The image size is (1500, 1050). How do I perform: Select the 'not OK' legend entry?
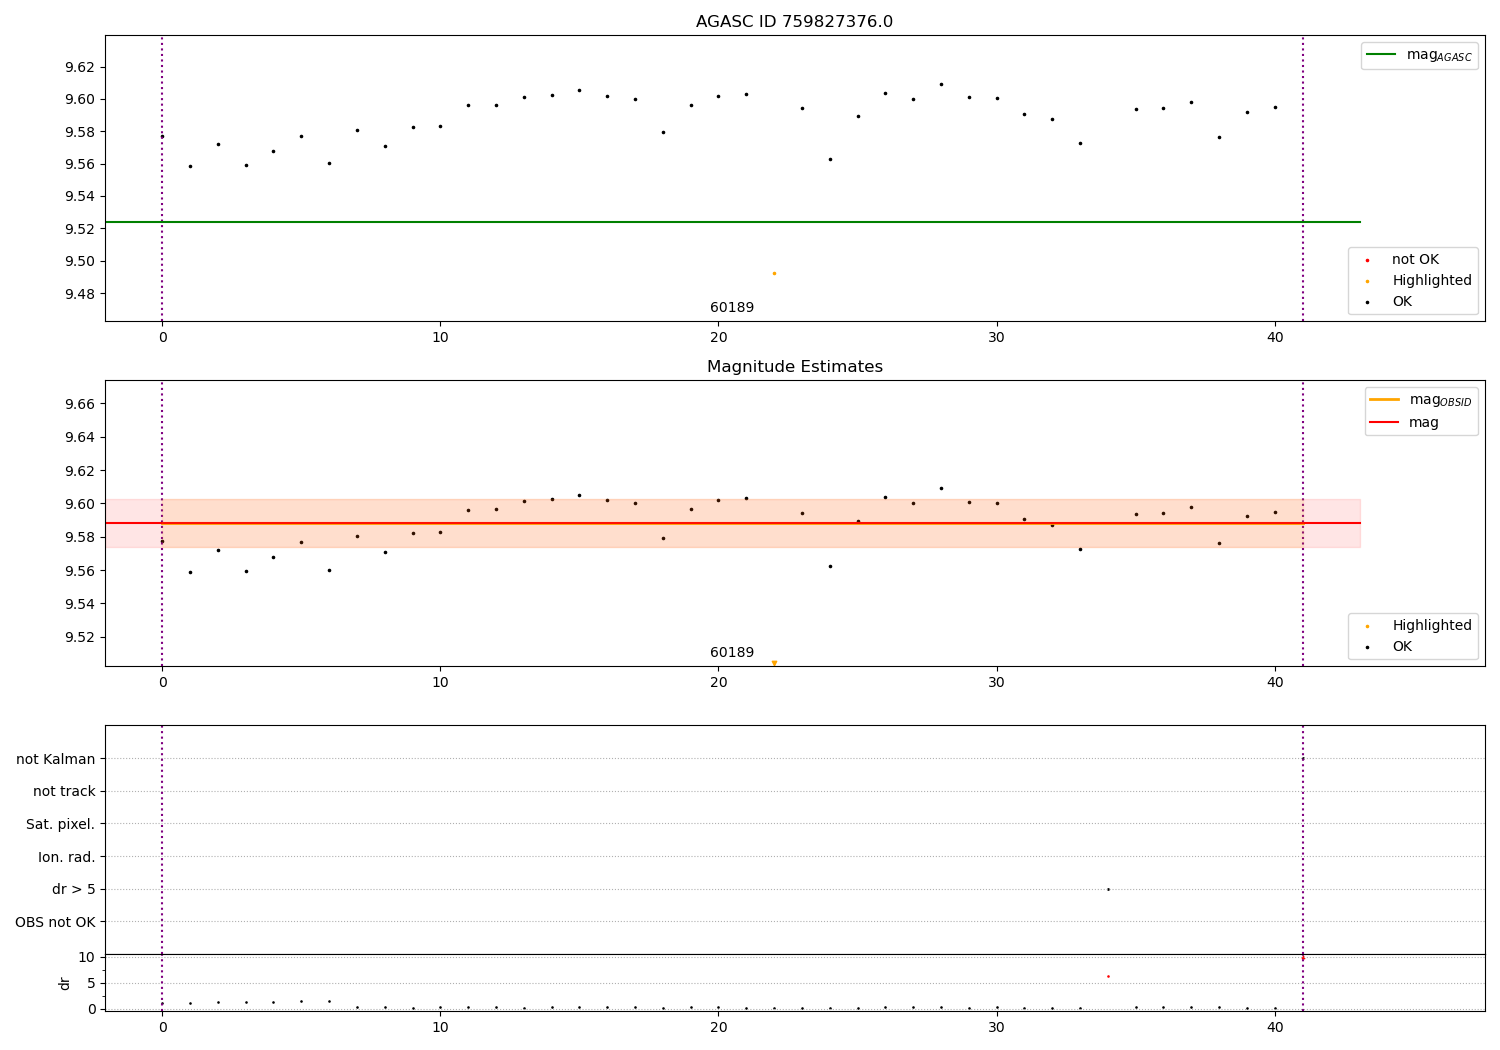tap(1414, 260)
